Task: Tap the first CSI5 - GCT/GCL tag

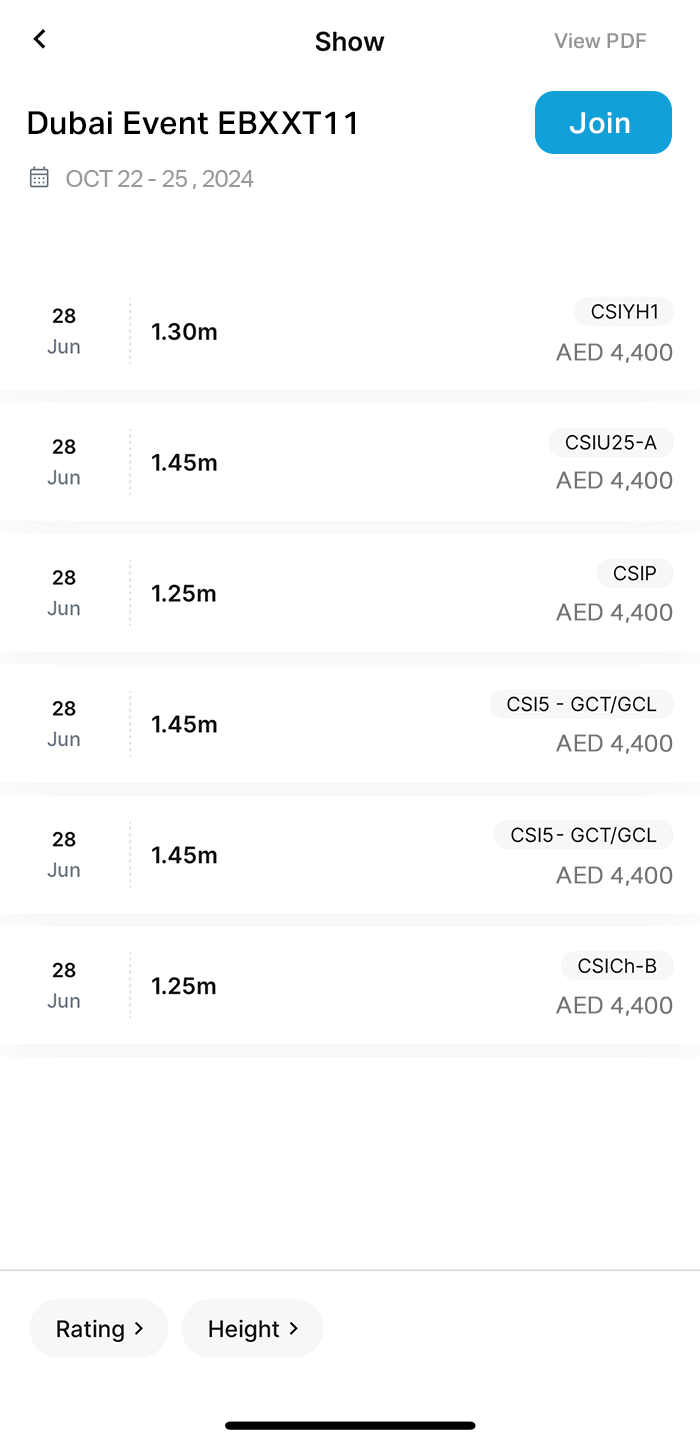Action: [x=581, y=704]
